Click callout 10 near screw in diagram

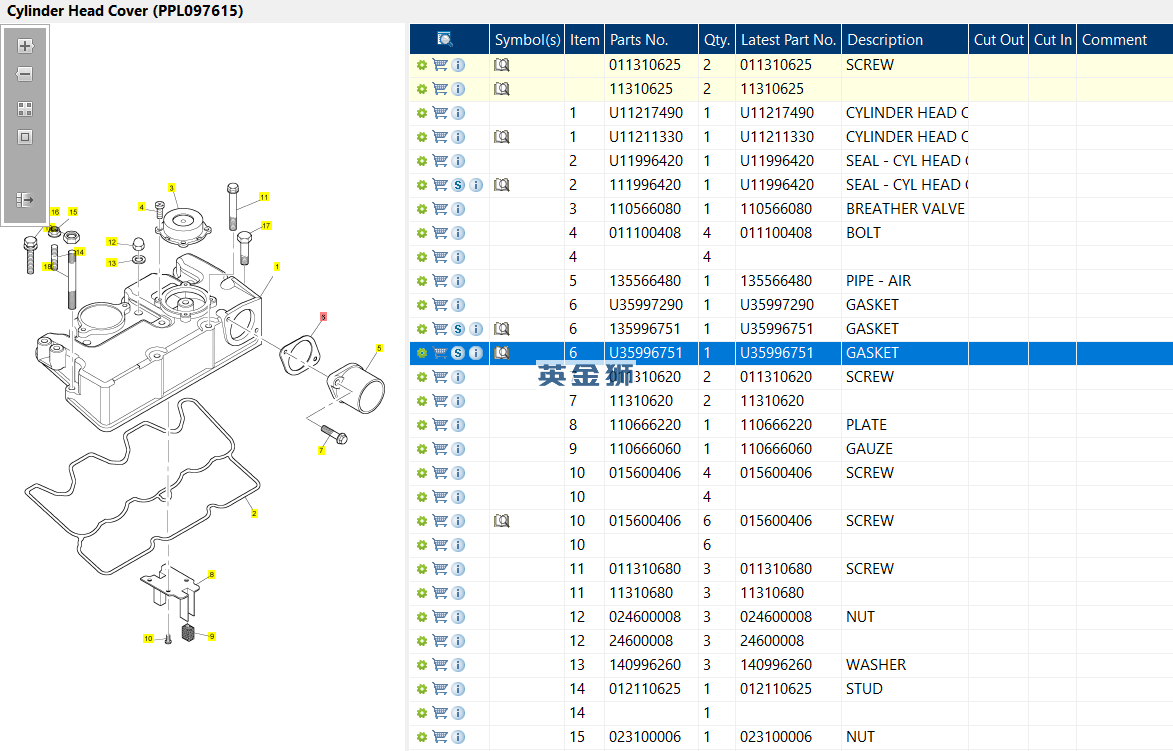coord(148,639)
